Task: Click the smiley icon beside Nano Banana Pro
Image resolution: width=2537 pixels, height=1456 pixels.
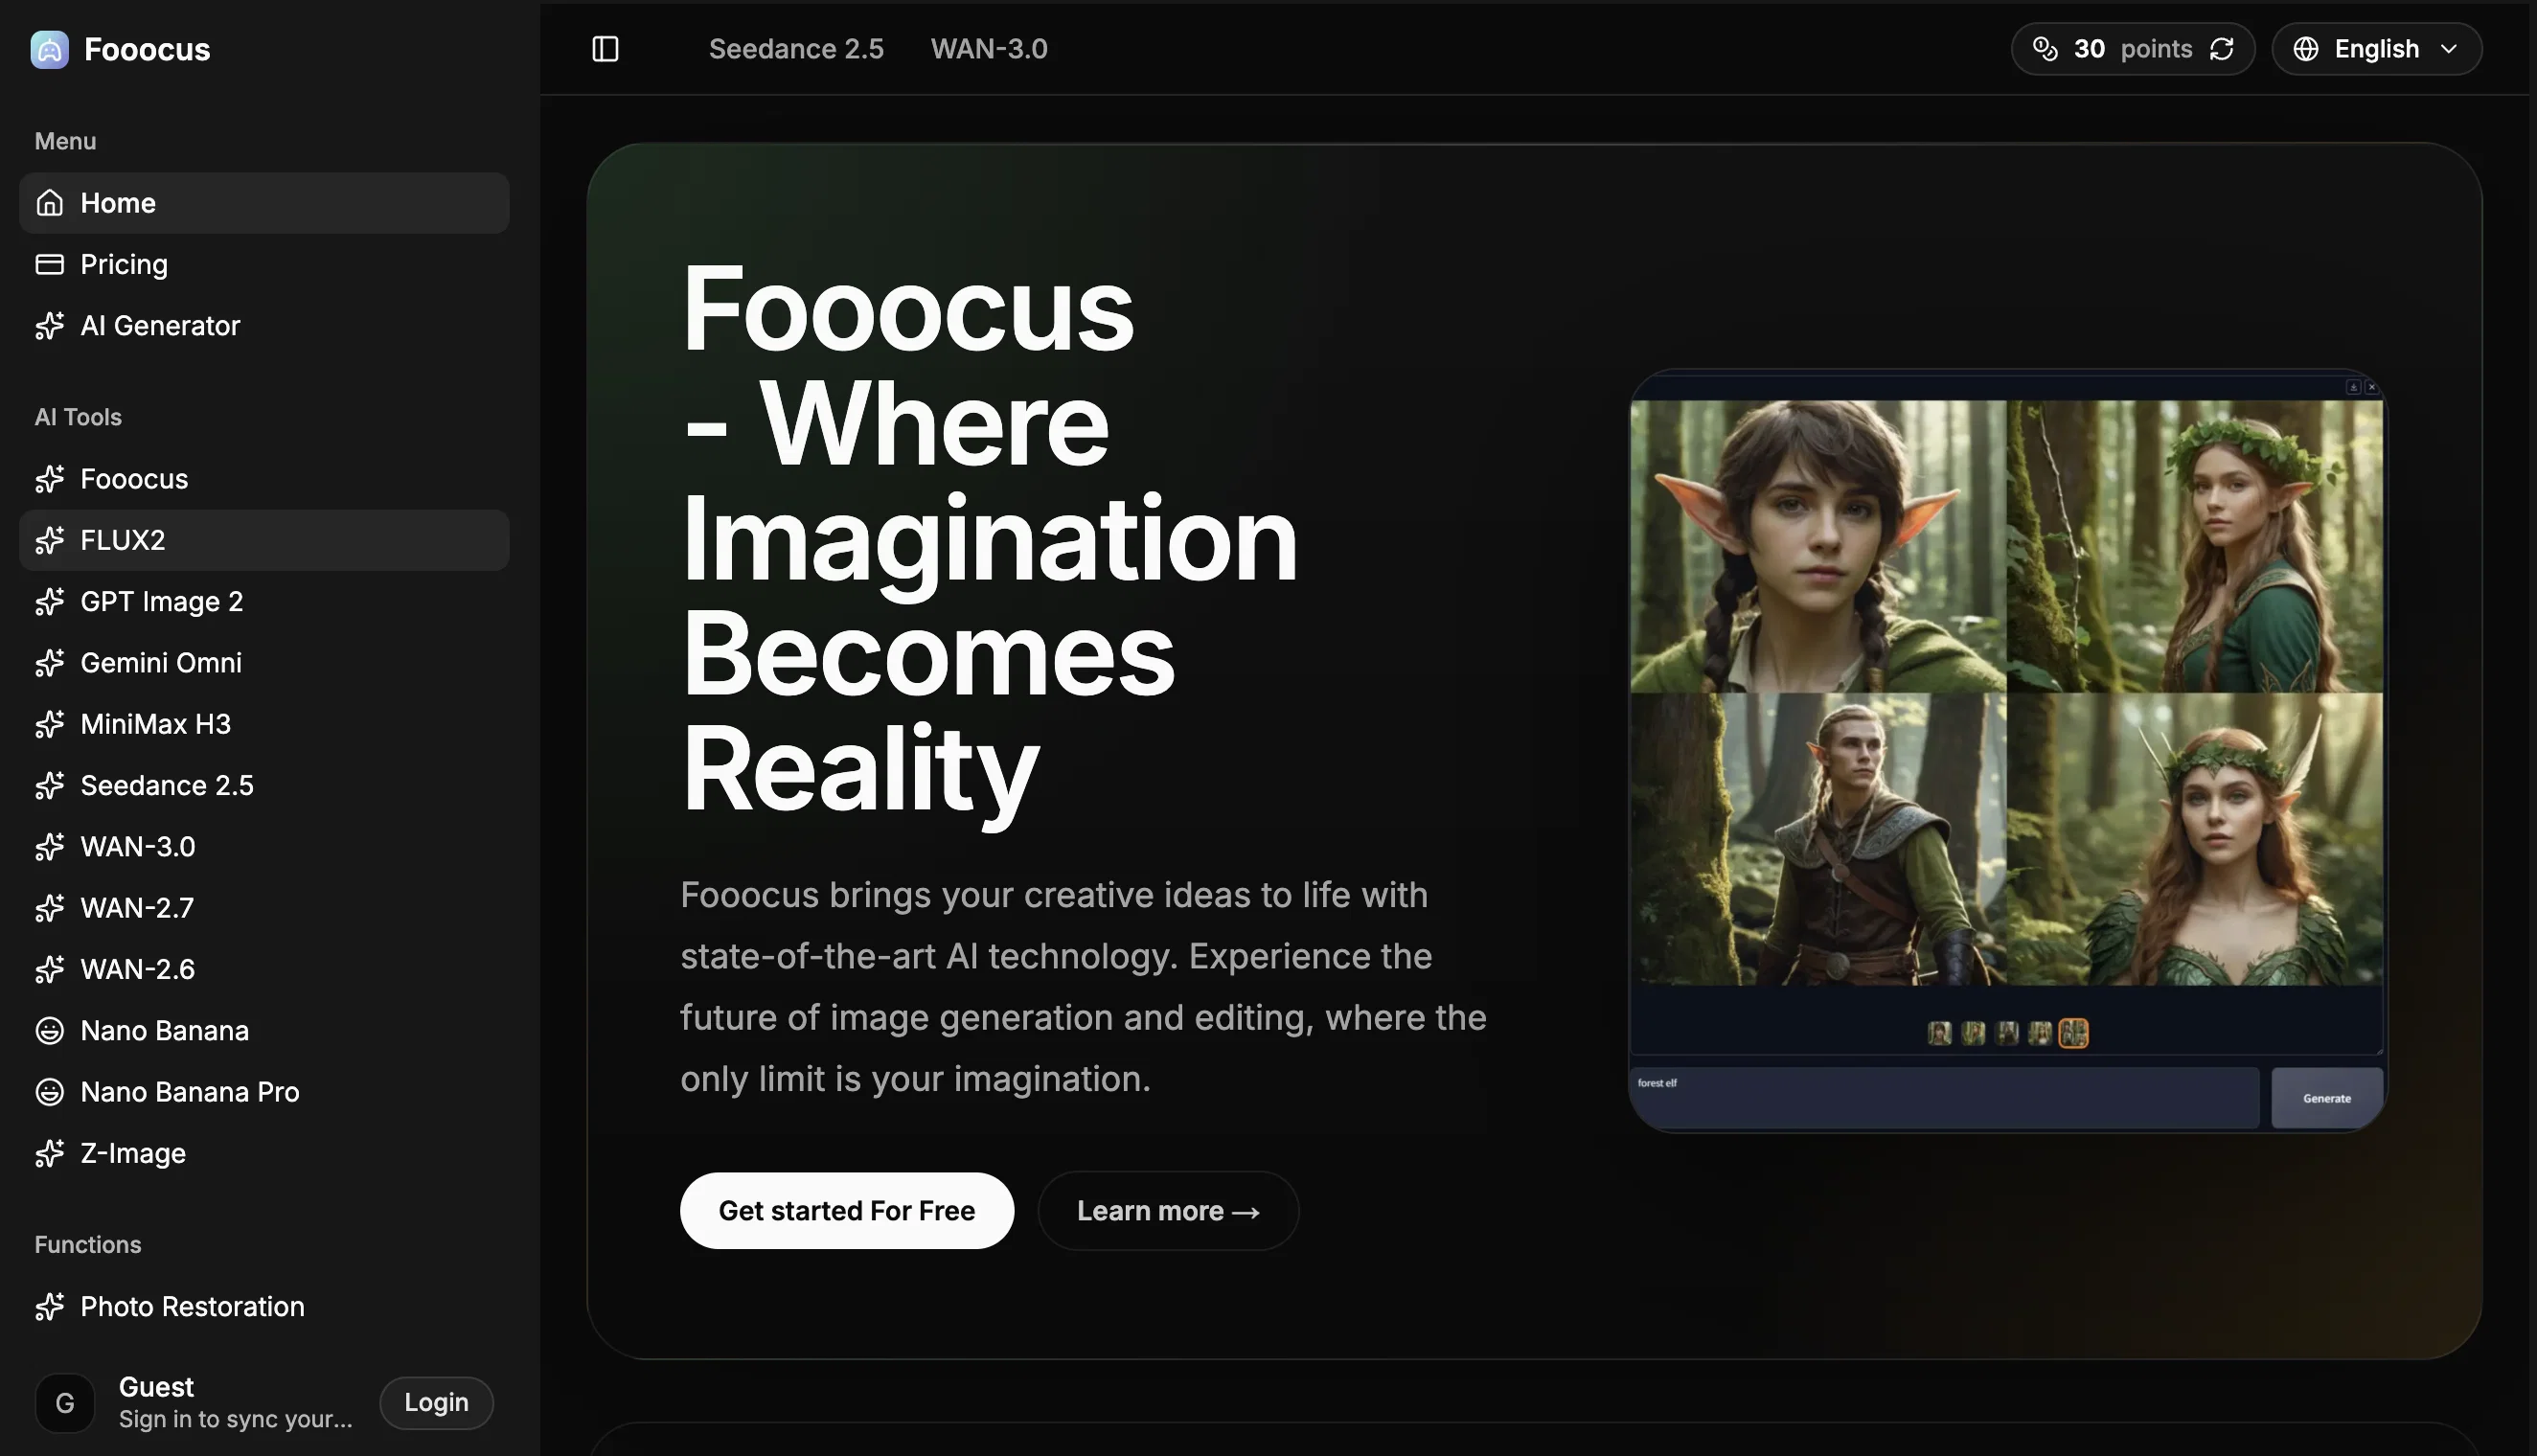Action: 49,1092
